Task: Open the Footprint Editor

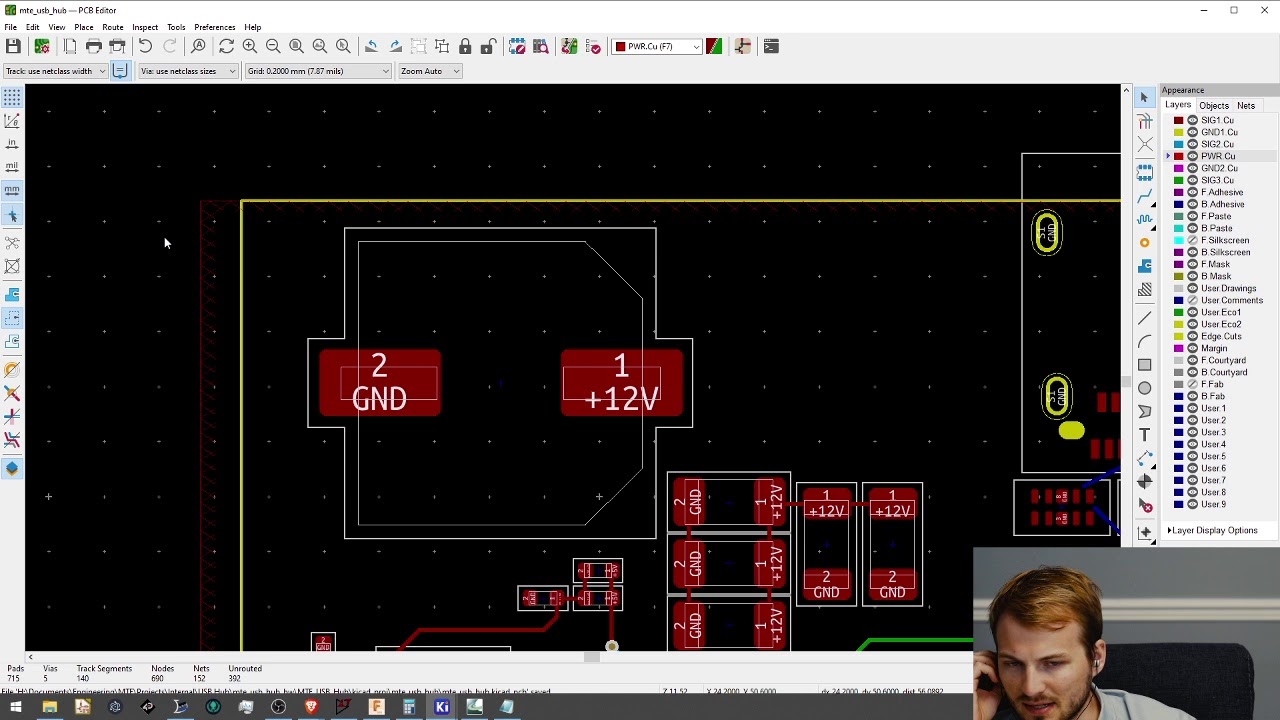Action: [517, 46]
